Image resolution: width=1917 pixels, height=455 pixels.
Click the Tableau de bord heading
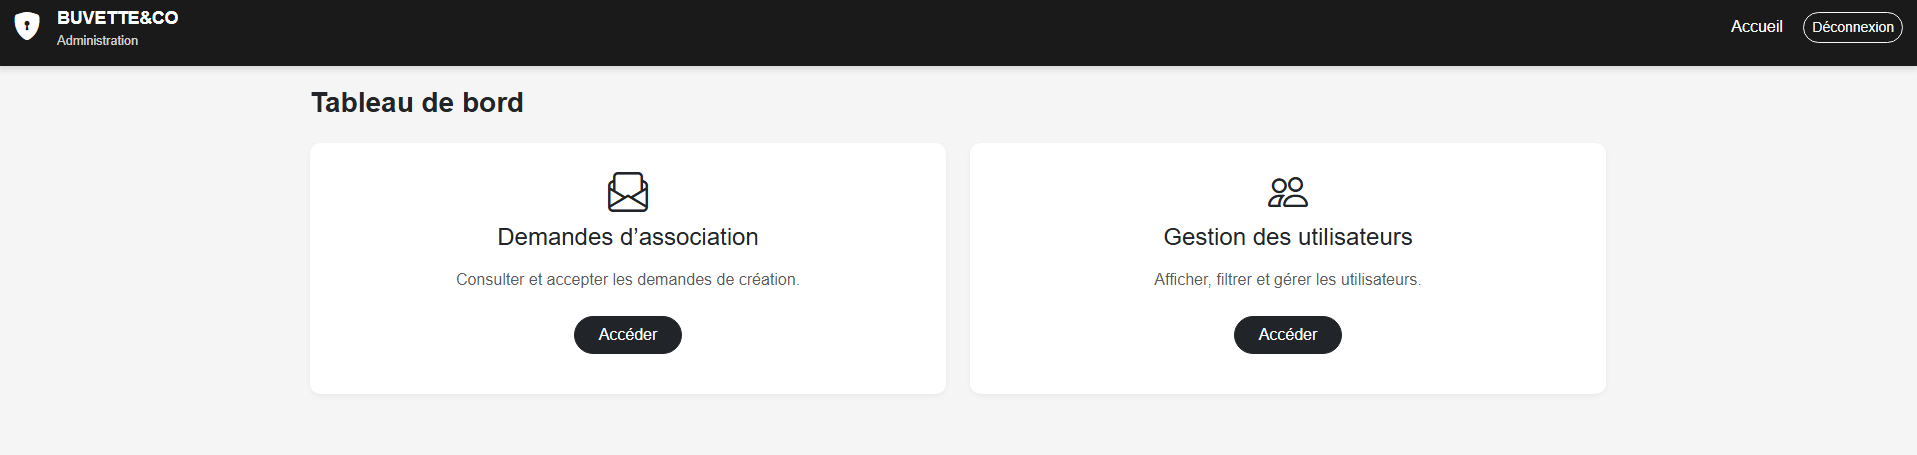[x=417, y=103]
